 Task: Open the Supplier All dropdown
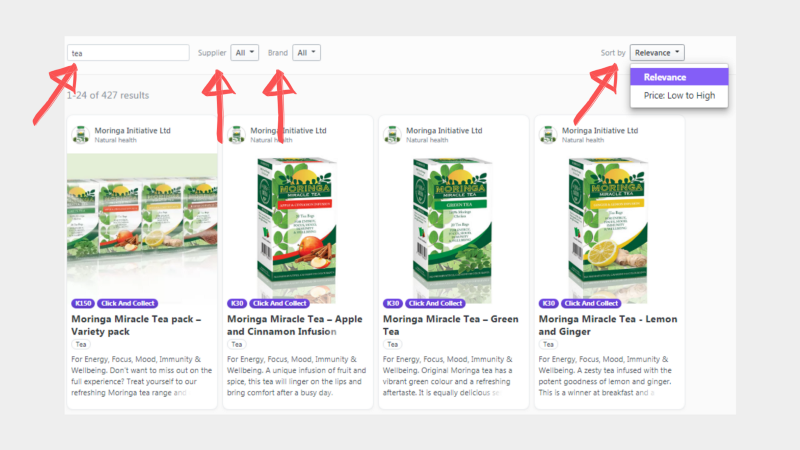coord(244,53)
